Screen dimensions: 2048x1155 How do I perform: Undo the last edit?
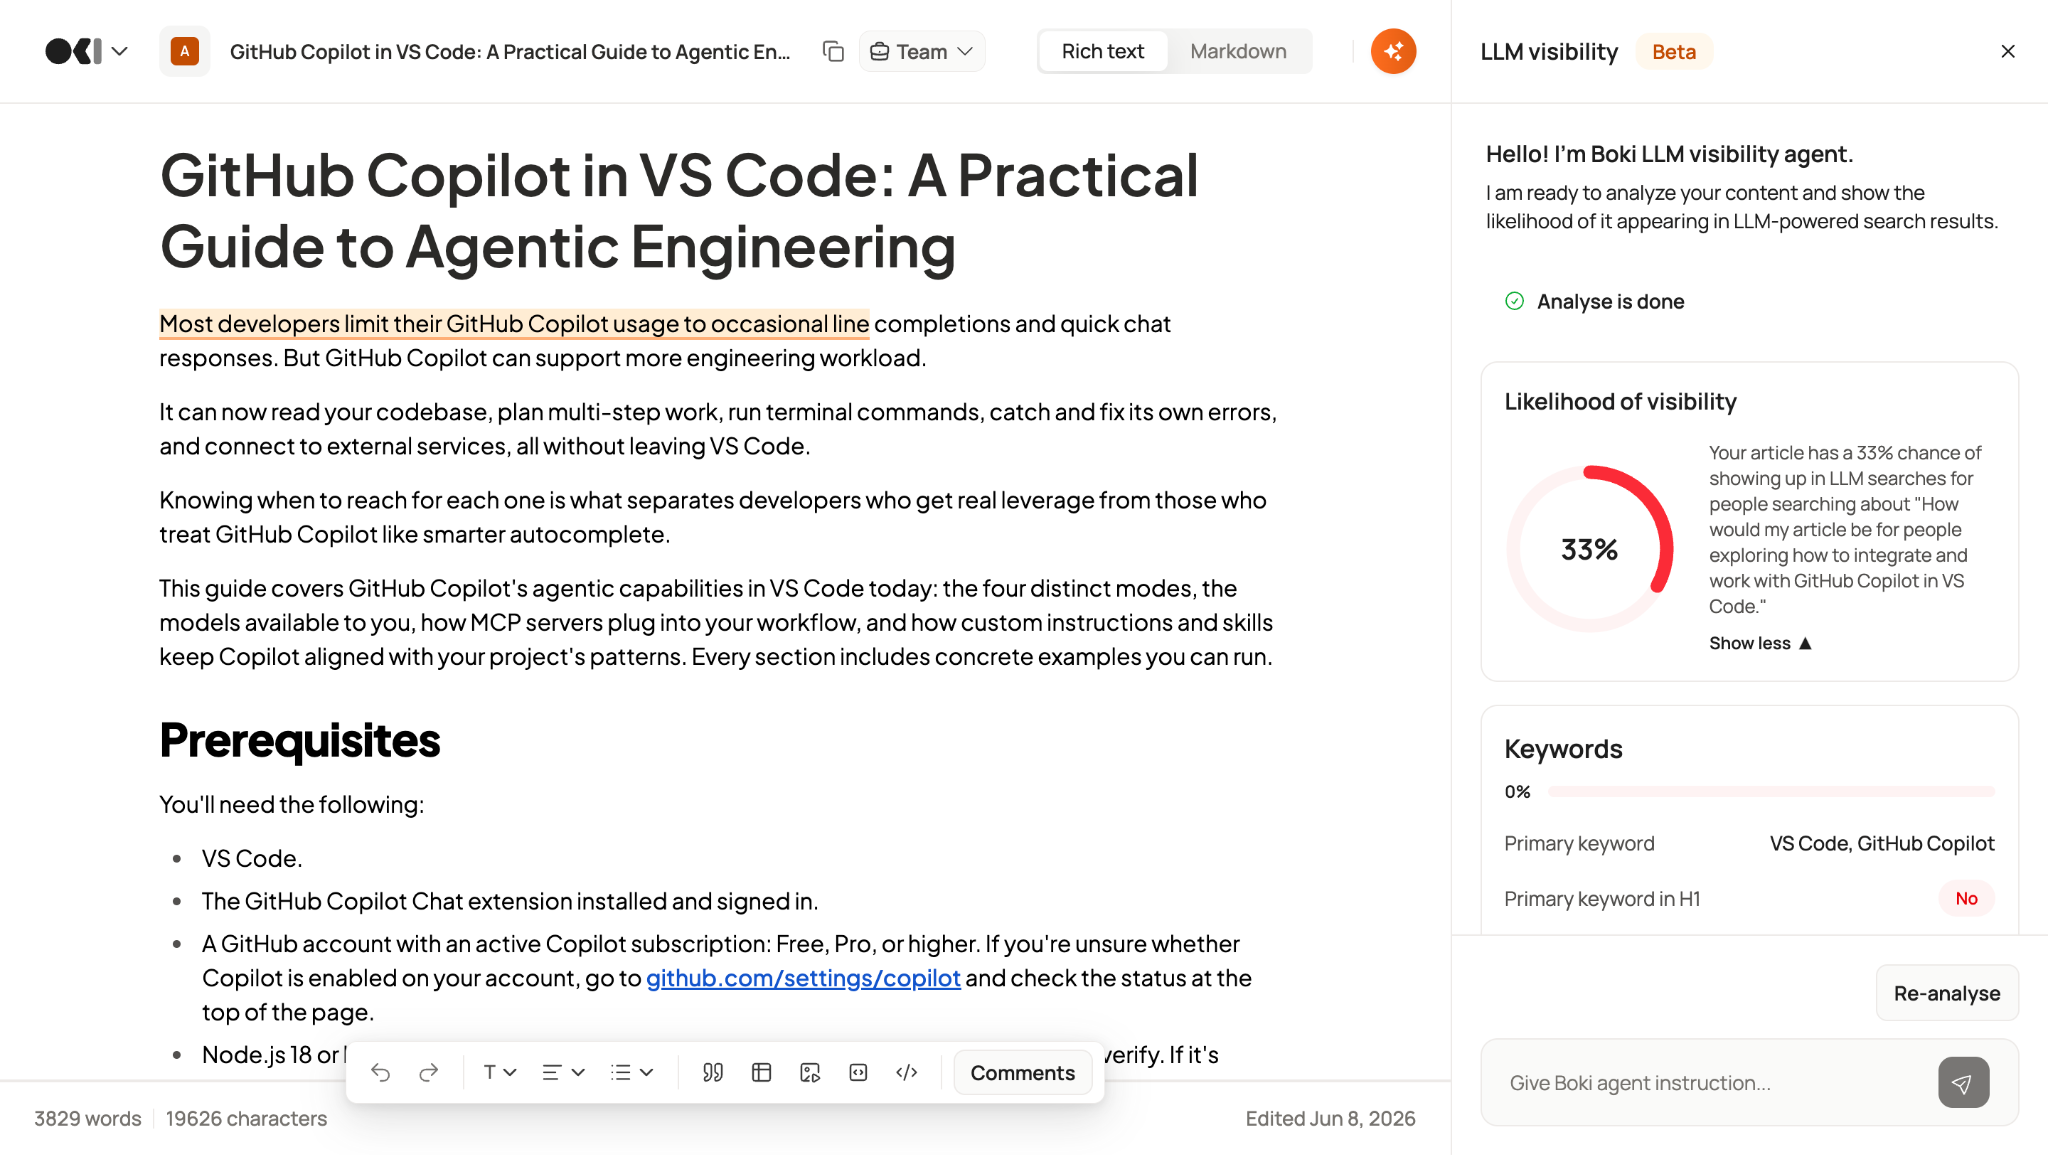381,1073
